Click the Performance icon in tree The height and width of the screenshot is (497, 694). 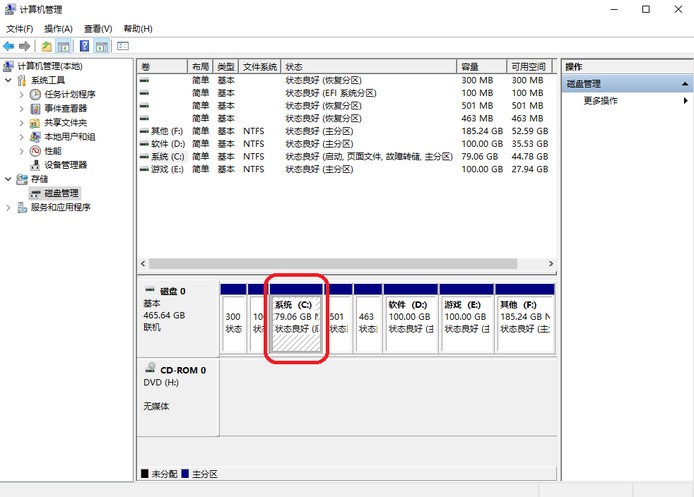pyautogui.click(x=35, y=151)
